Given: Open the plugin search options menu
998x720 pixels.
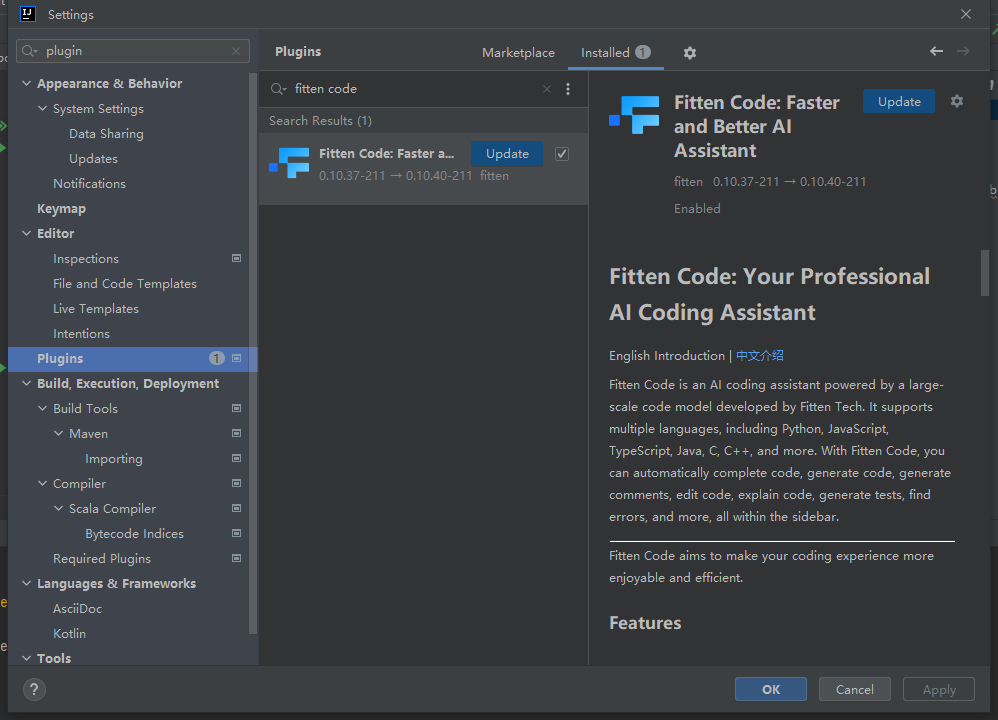Looking at the screenshot, I should (568, 89).
